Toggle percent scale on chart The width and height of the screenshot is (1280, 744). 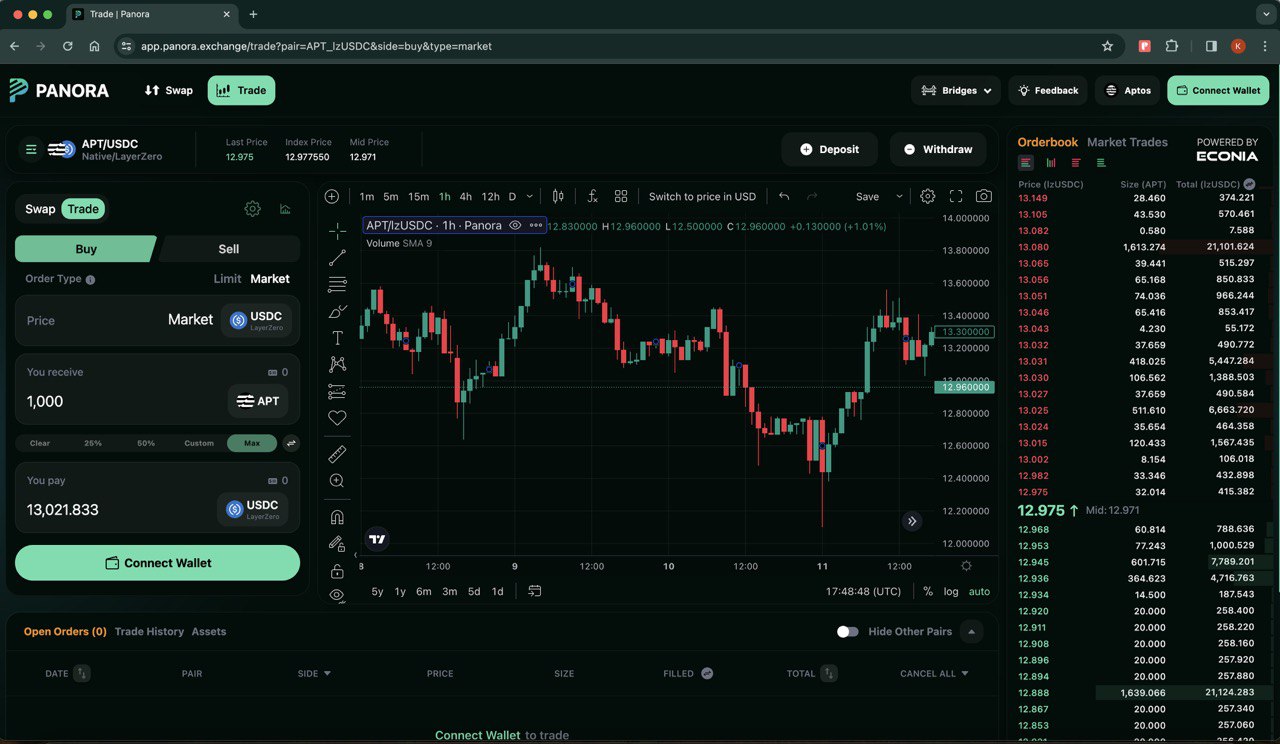(928, 591)
